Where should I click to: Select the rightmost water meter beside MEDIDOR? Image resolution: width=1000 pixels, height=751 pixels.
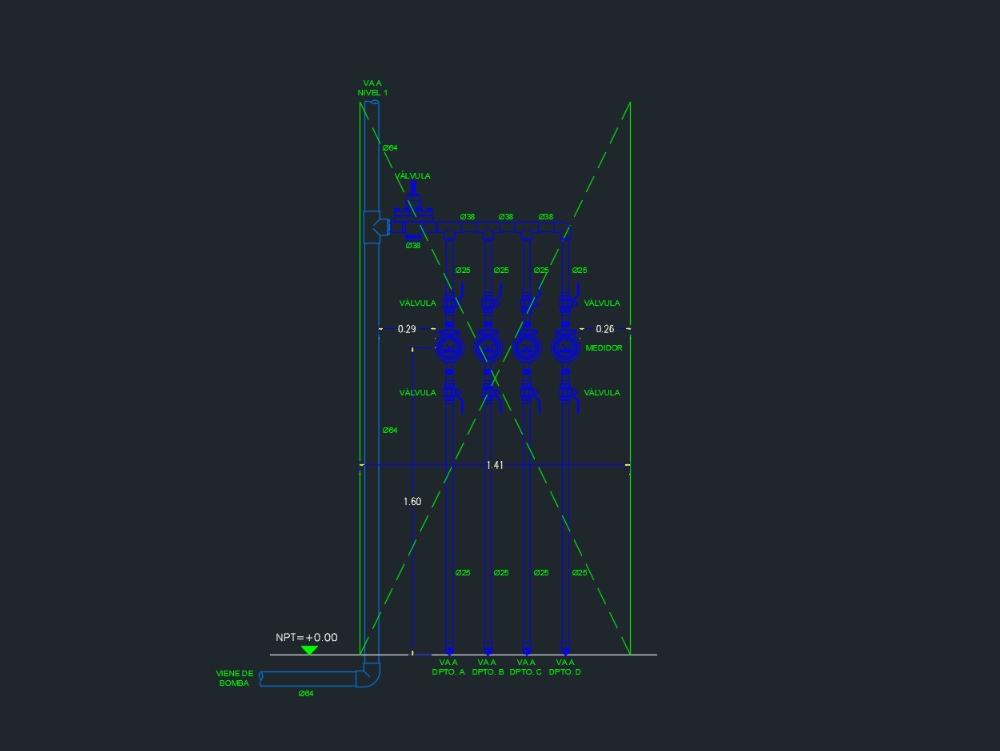click(565, 347)
